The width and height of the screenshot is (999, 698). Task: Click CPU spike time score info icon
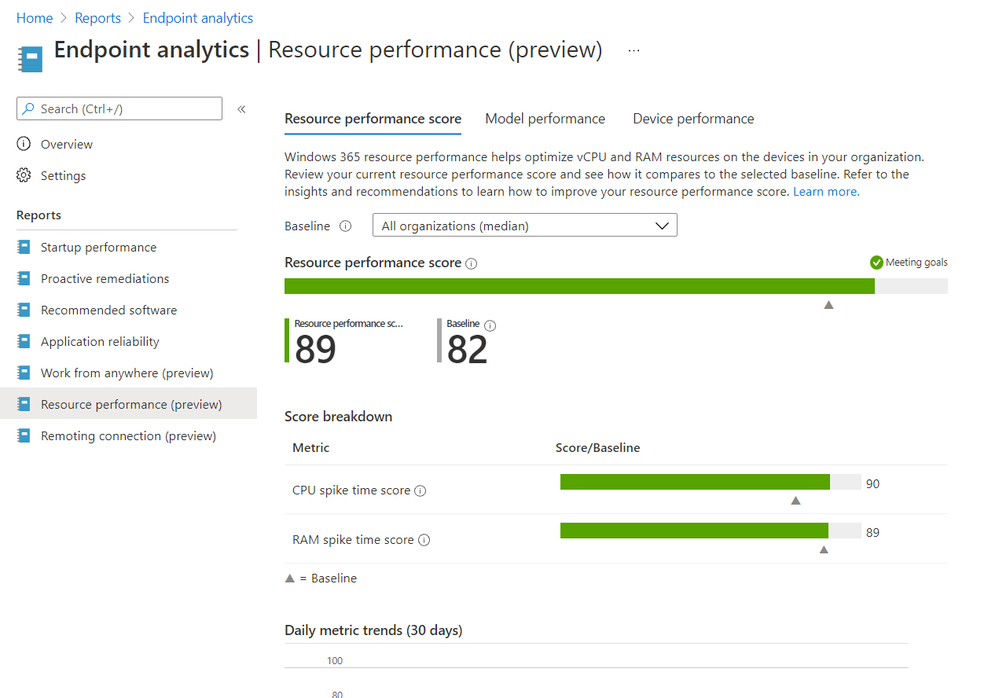click(420, 491)
